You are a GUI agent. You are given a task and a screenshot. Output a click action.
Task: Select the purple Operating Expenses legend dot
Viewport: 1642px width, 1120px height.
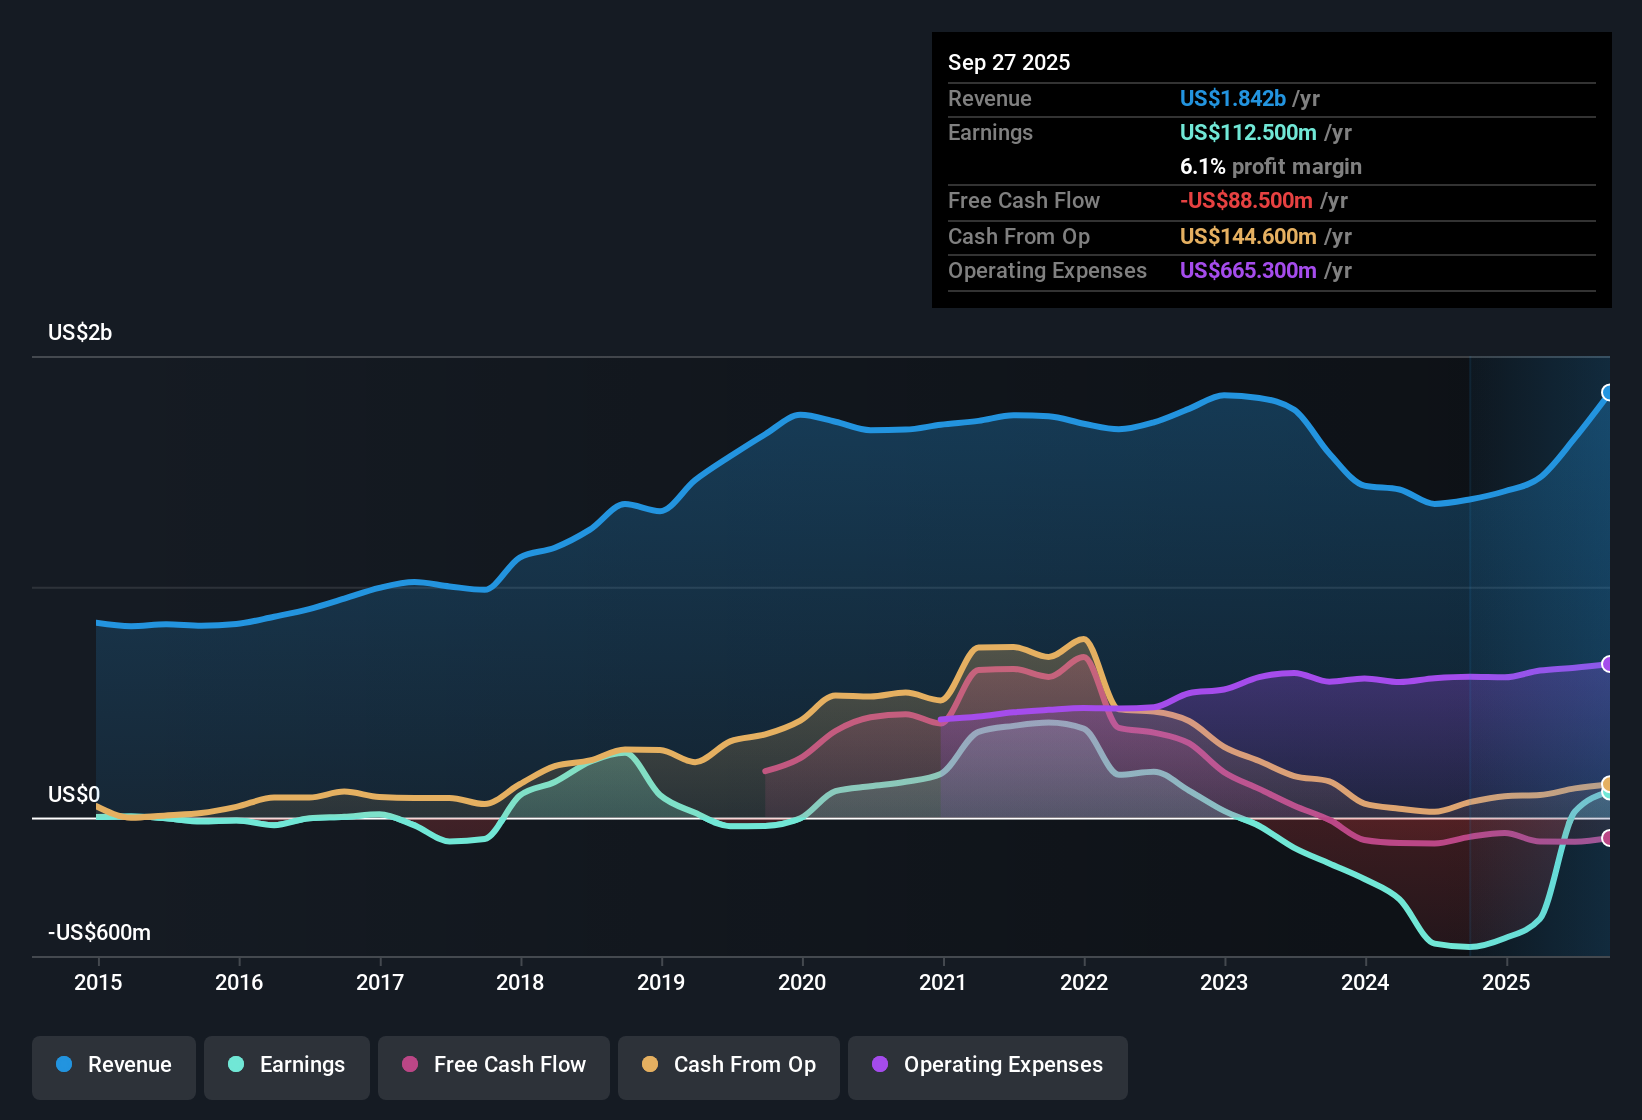(878, 1065)
